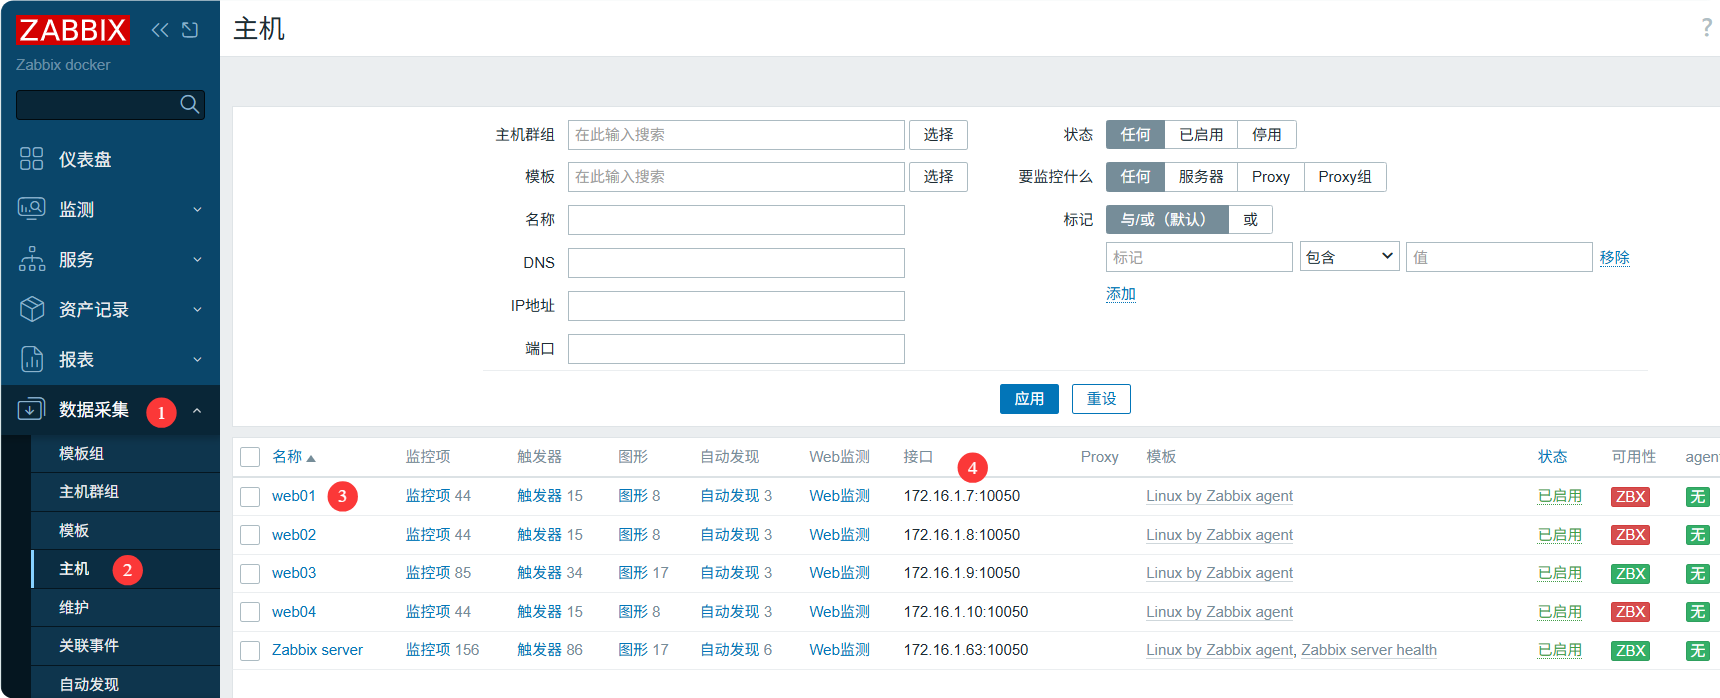1720x698 pixels.
Task: Open 主机群组 in the sidebar submenu
Action: pyautogui.click(x=89, y=492)
